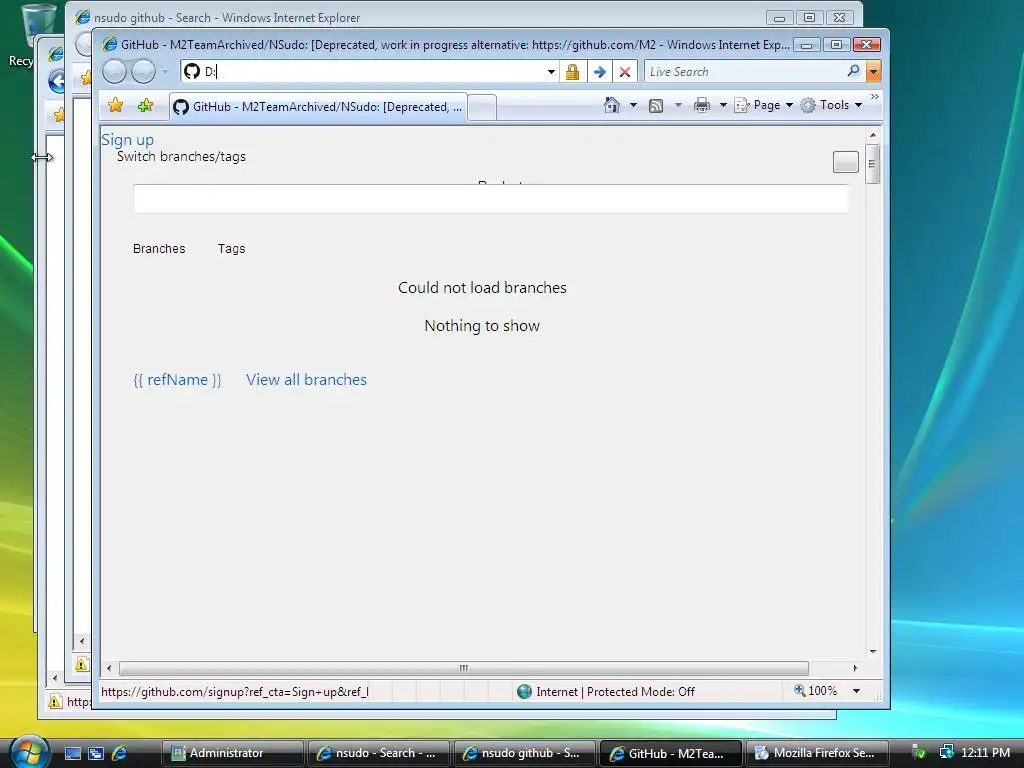Launch Internet Explorer from quick launch
This screenshot has height=768, width=1024.
pos(120,753)
